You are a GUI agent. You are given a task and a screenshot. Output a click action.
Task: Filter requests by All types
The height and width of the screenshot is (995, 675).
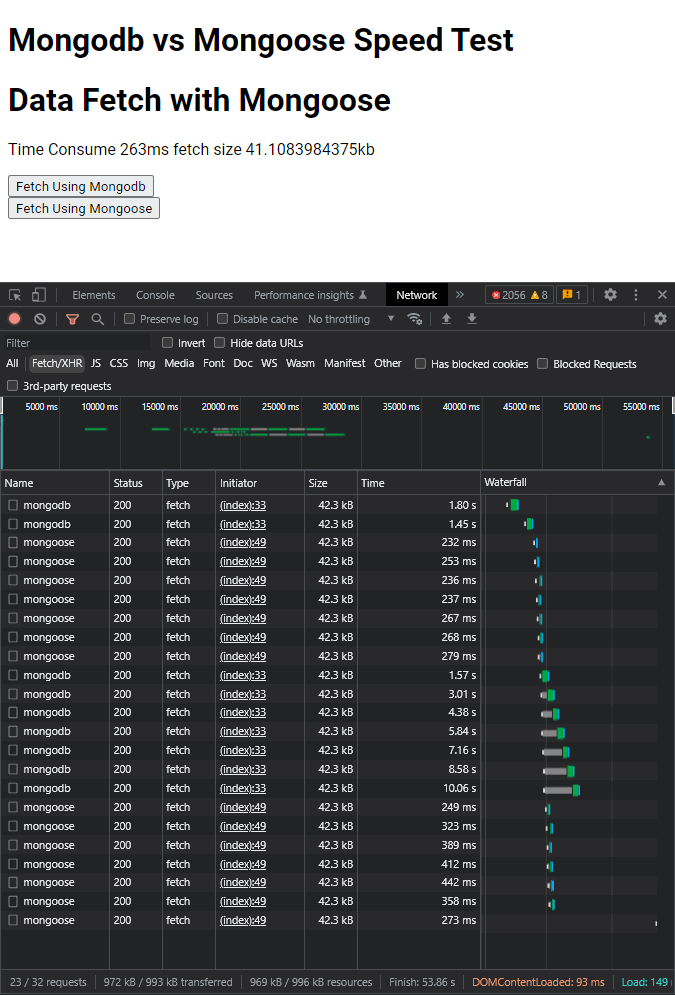(x=13, y=364)
